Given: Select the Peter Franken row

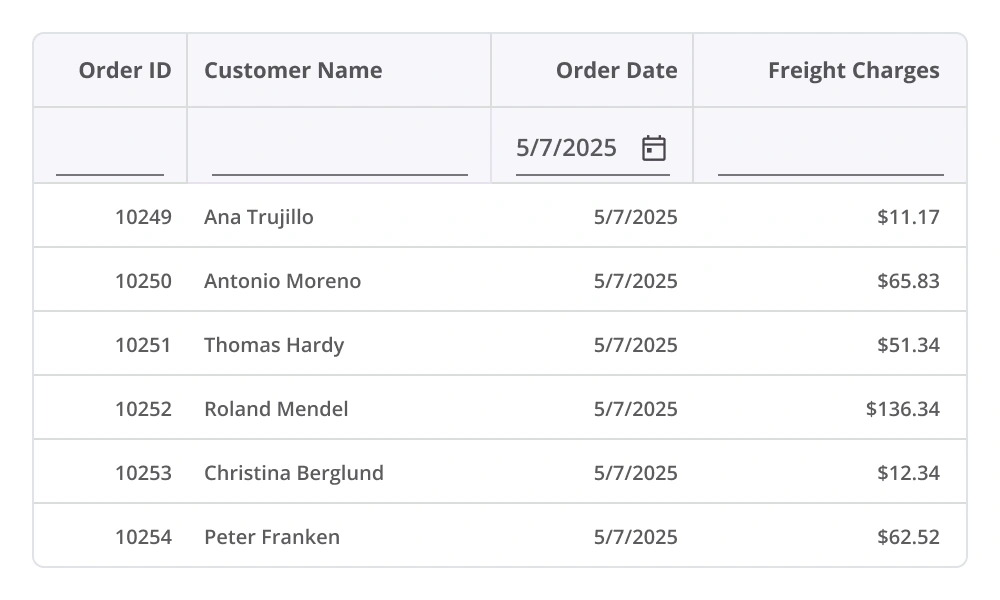Looking at the screenshot, I should click(x=272, y=537).
